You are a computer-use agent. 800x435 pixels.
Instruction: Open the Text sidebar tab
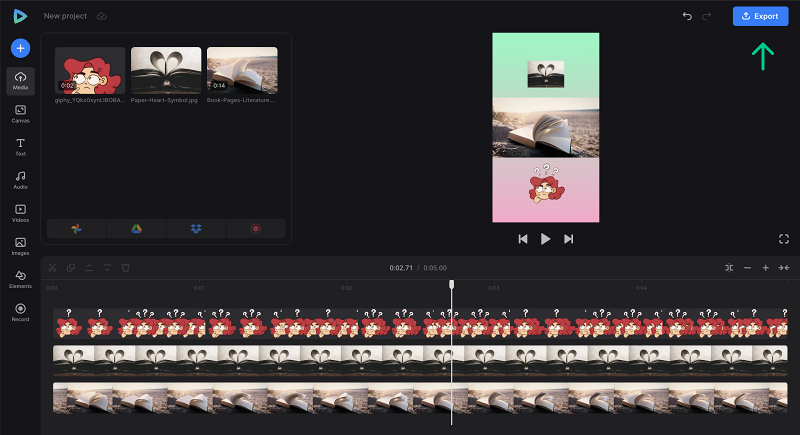pyautogui.click(x=20, y=147)
